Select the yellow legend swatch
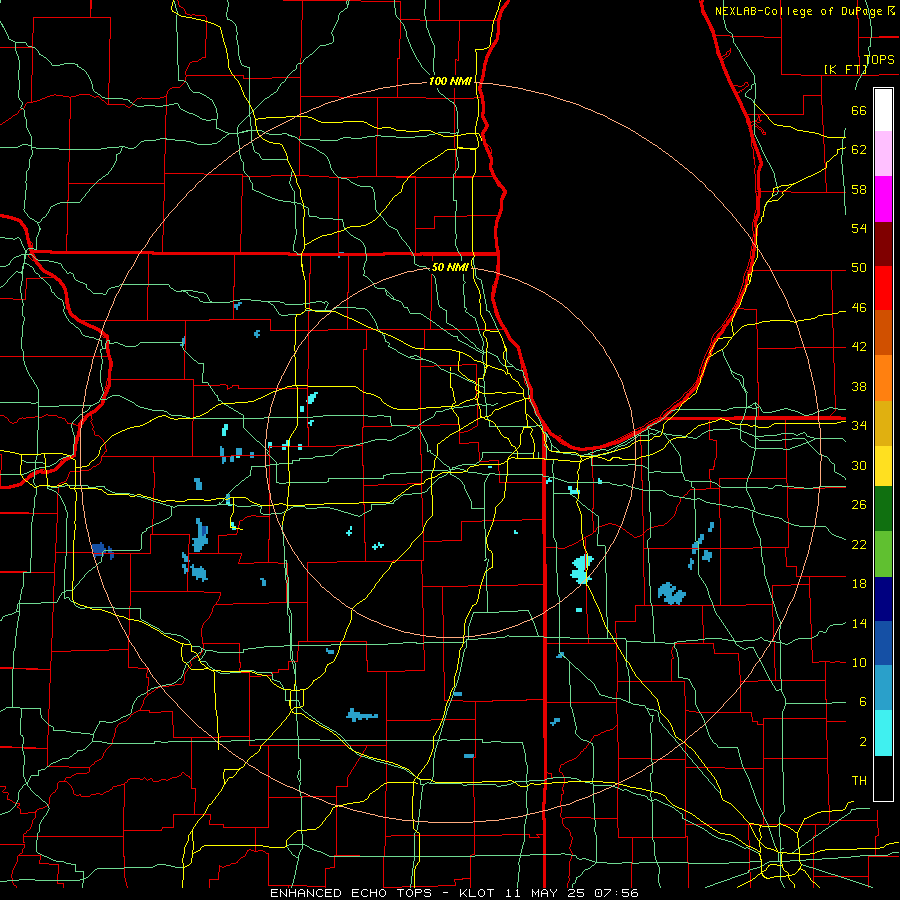The width and height of the screenshot is (900, 900). [883, 465]
